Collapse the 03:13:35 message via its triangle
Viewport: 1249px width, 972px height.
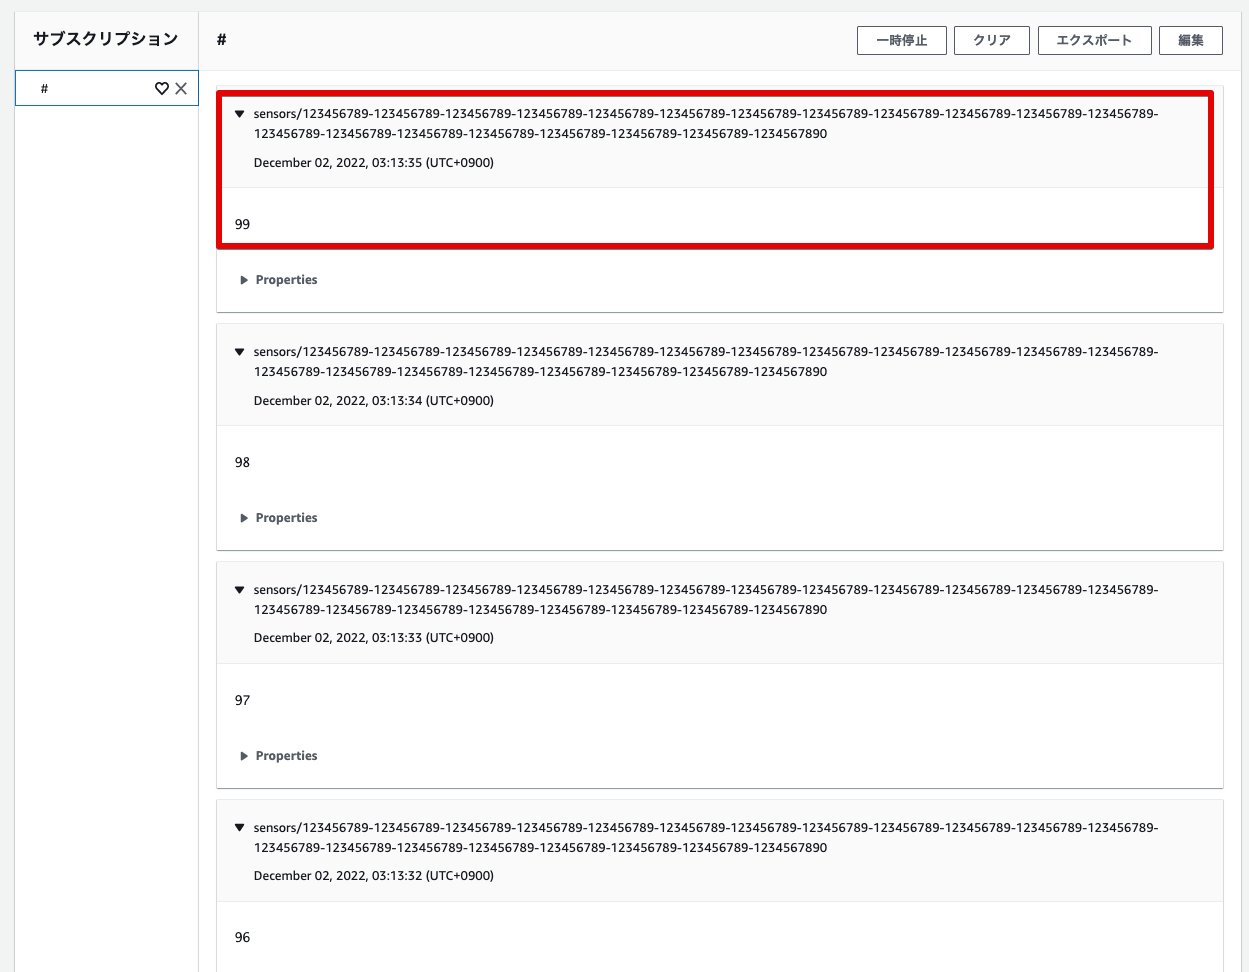coord(238,113)
